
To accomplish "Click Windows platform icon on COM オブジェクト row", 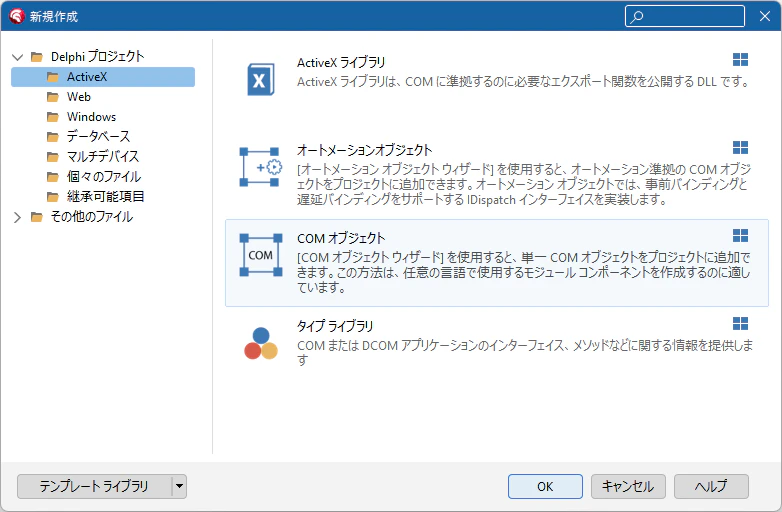I will pyautogui.click(x=740, y=235).
